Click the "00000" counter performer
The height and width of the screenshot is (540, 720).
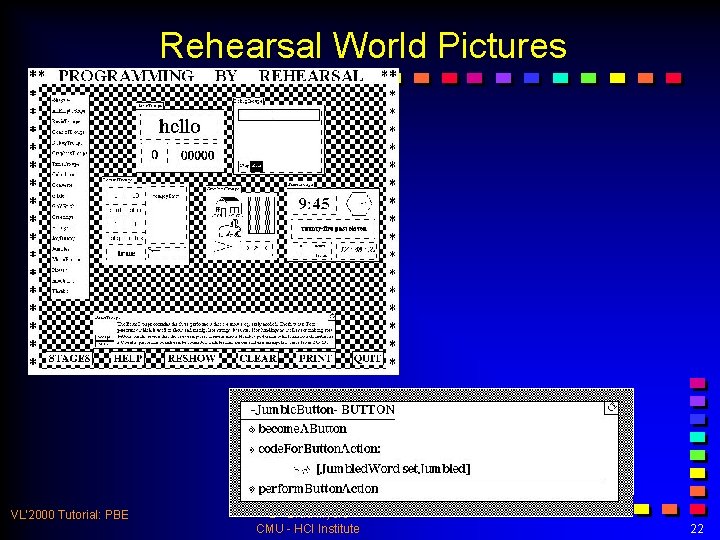pyautogui.click(x=197, y=155)
